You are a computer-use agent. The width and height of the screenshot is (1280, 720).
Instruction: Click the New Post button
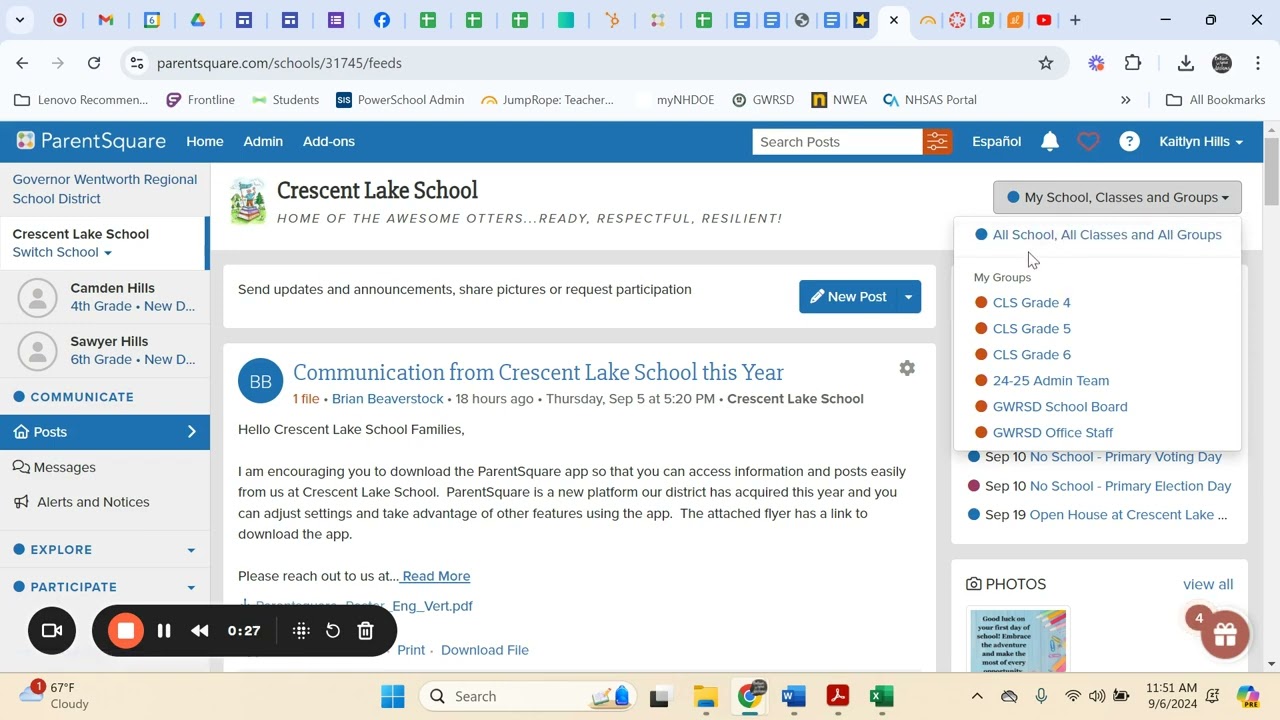click(848, 297)
